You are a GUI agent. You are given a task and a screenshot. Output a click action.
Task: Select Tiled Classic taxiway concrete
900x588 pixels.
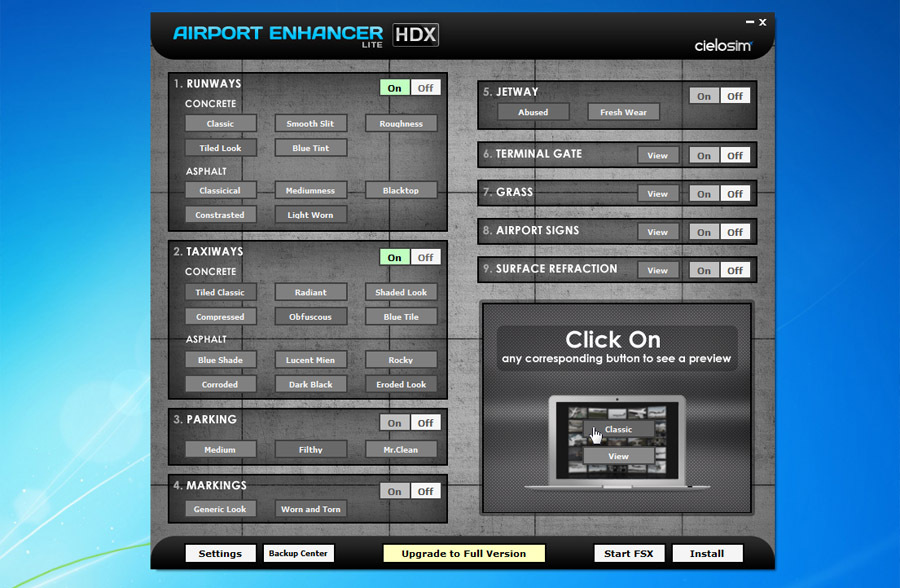220,292
